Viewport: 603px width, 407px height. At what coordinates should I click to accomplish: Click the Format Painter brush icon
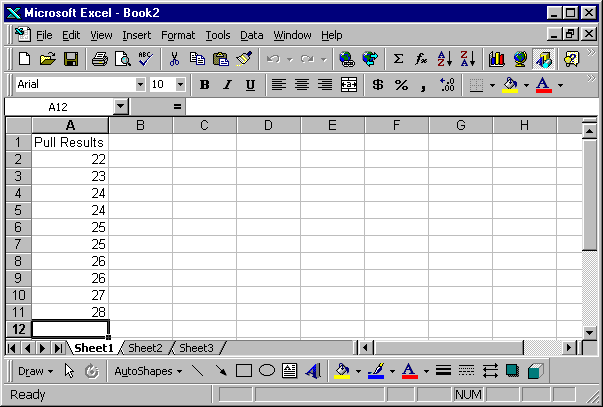click(x=244, y=59)
